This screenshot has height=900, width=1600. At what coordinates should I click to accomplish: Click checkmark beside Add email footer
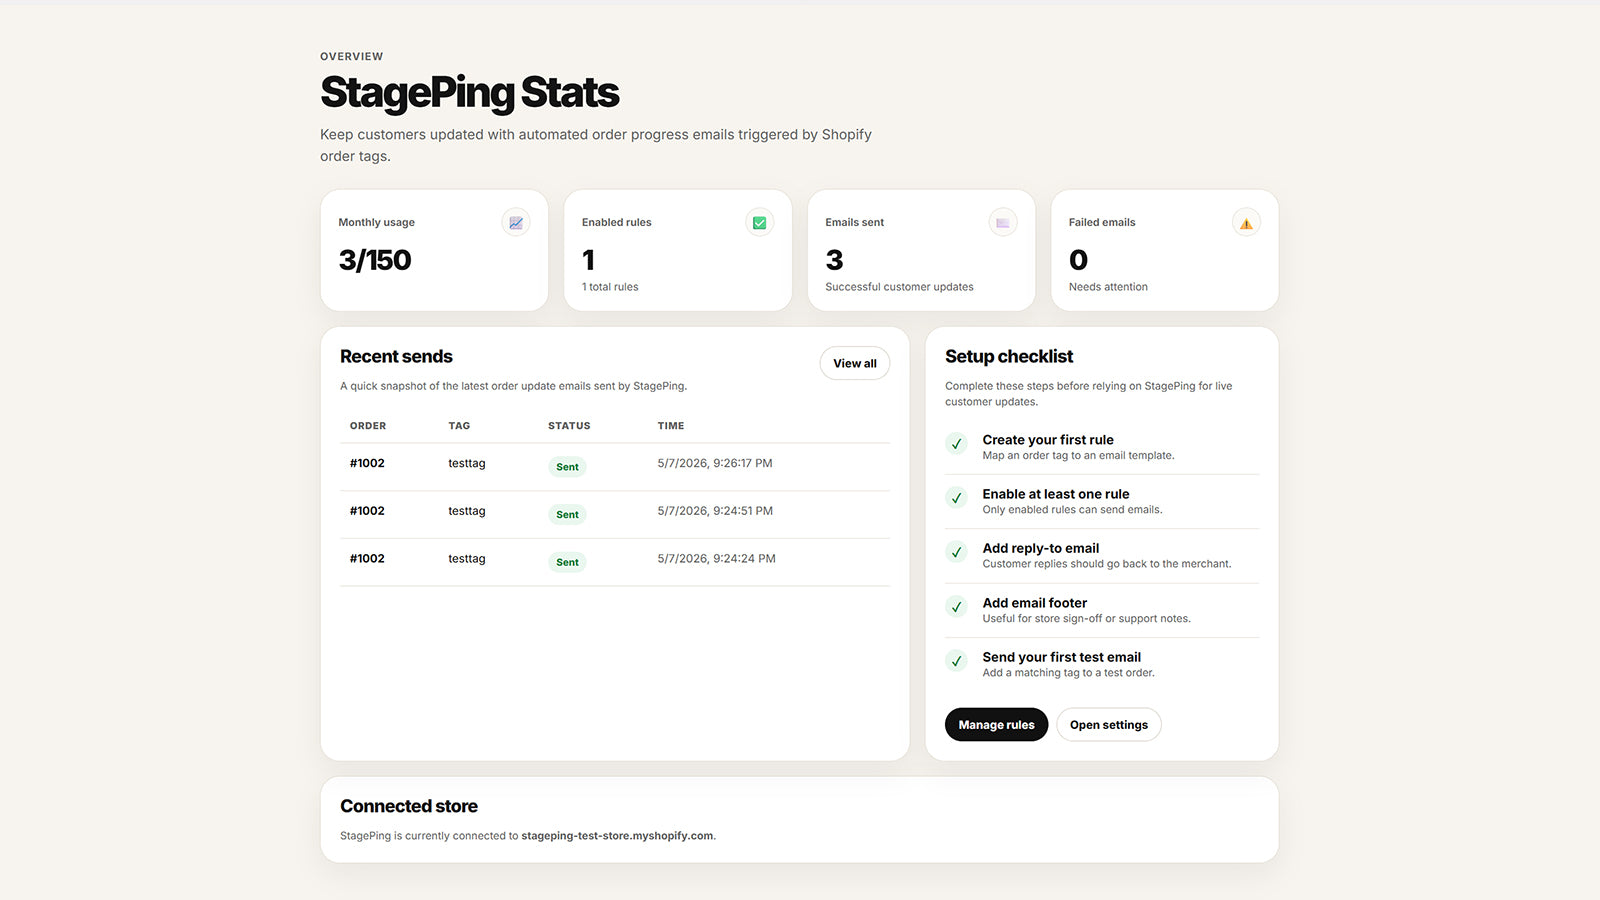957,607
